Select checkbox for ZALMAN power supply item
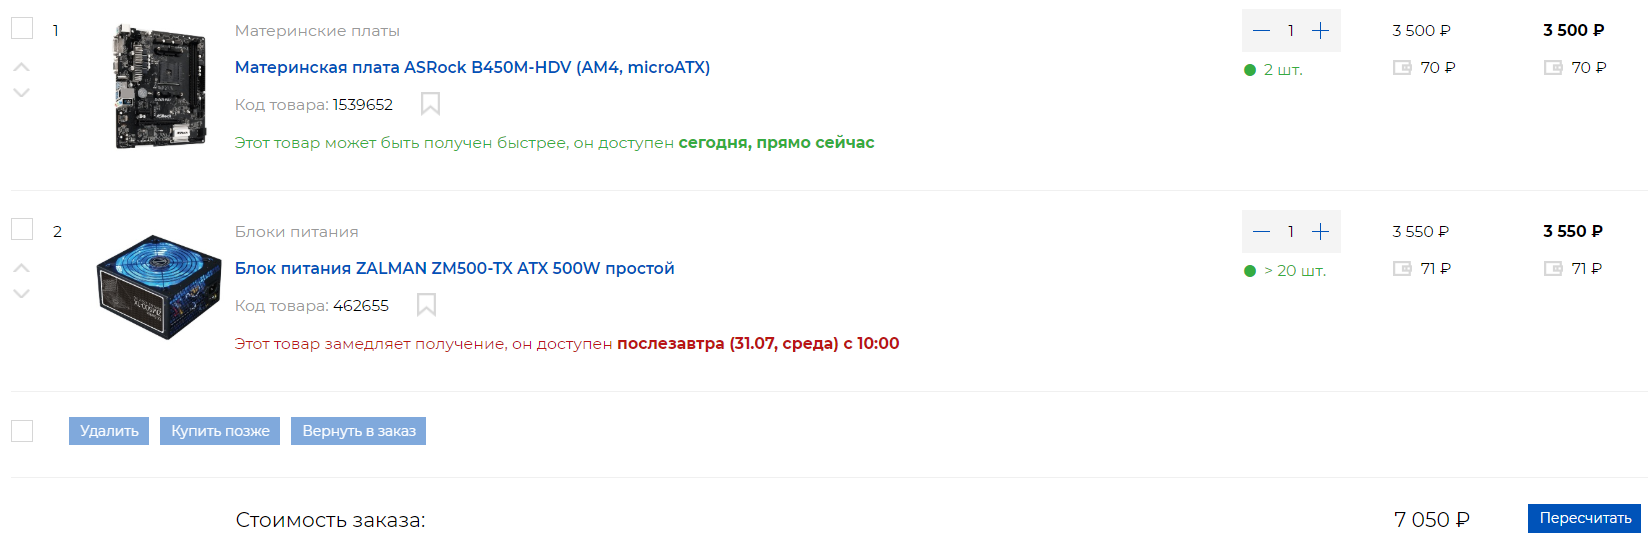The width and height of the screenshot is (1648, 546). [x=22, y=229]
